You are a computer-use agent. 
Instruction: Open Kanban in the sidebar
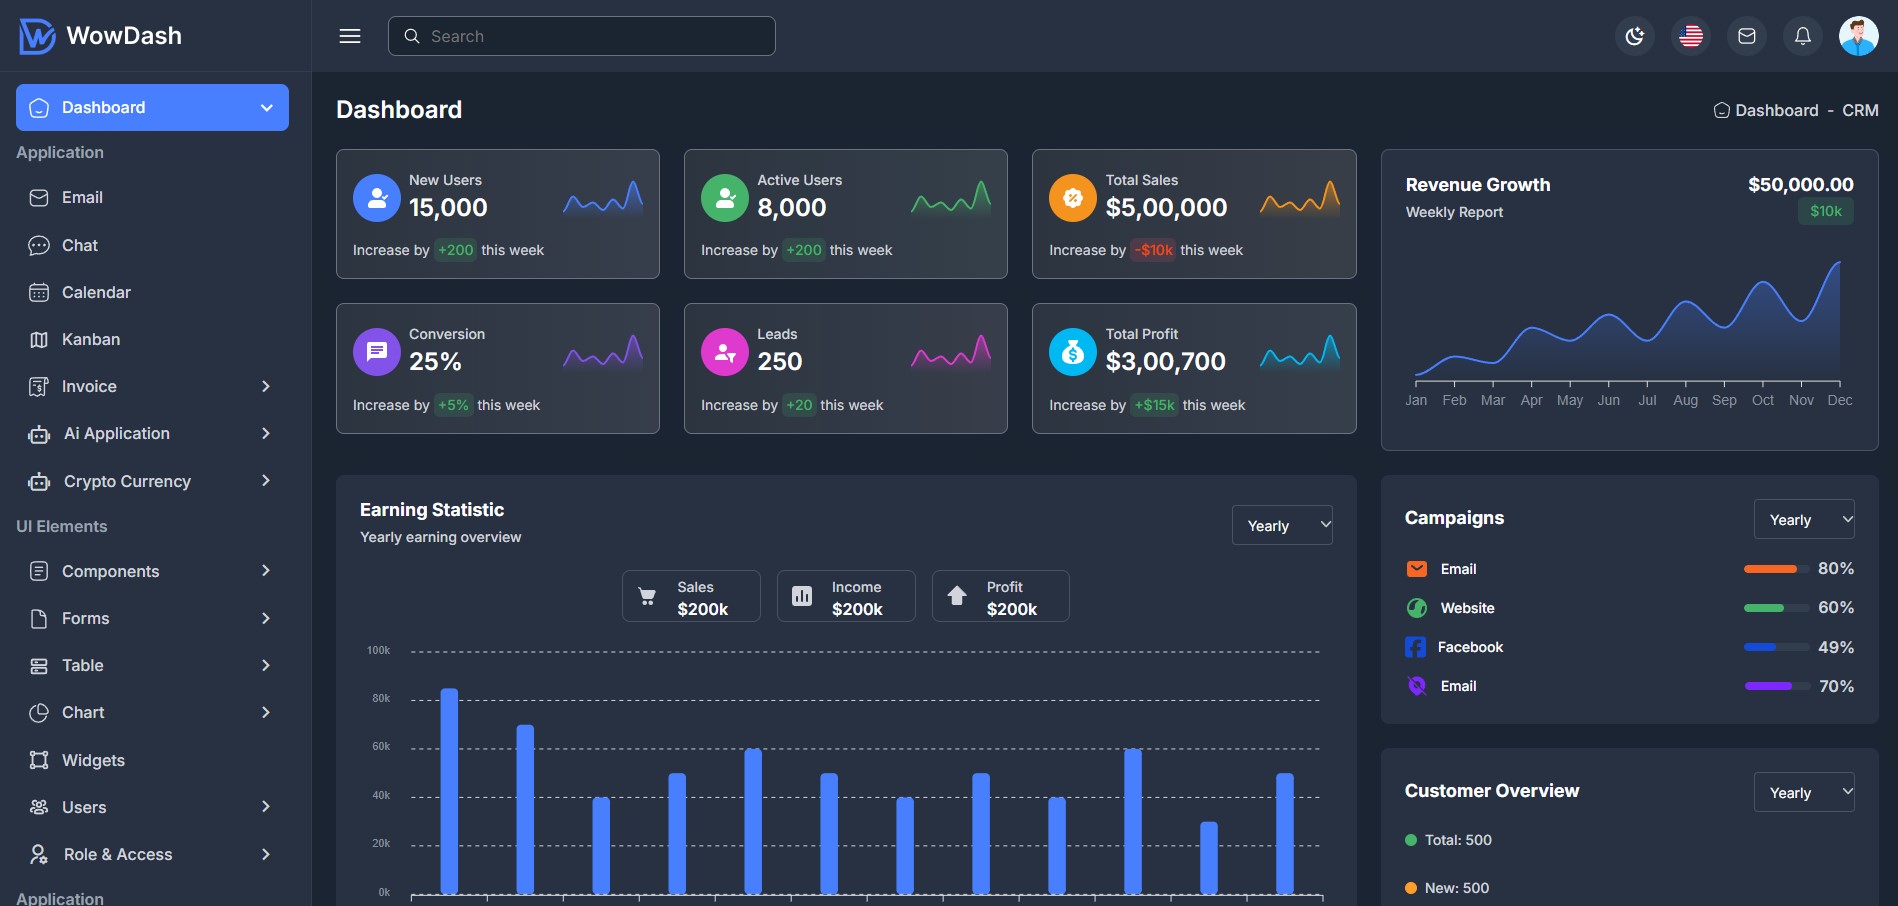[152, 339]
